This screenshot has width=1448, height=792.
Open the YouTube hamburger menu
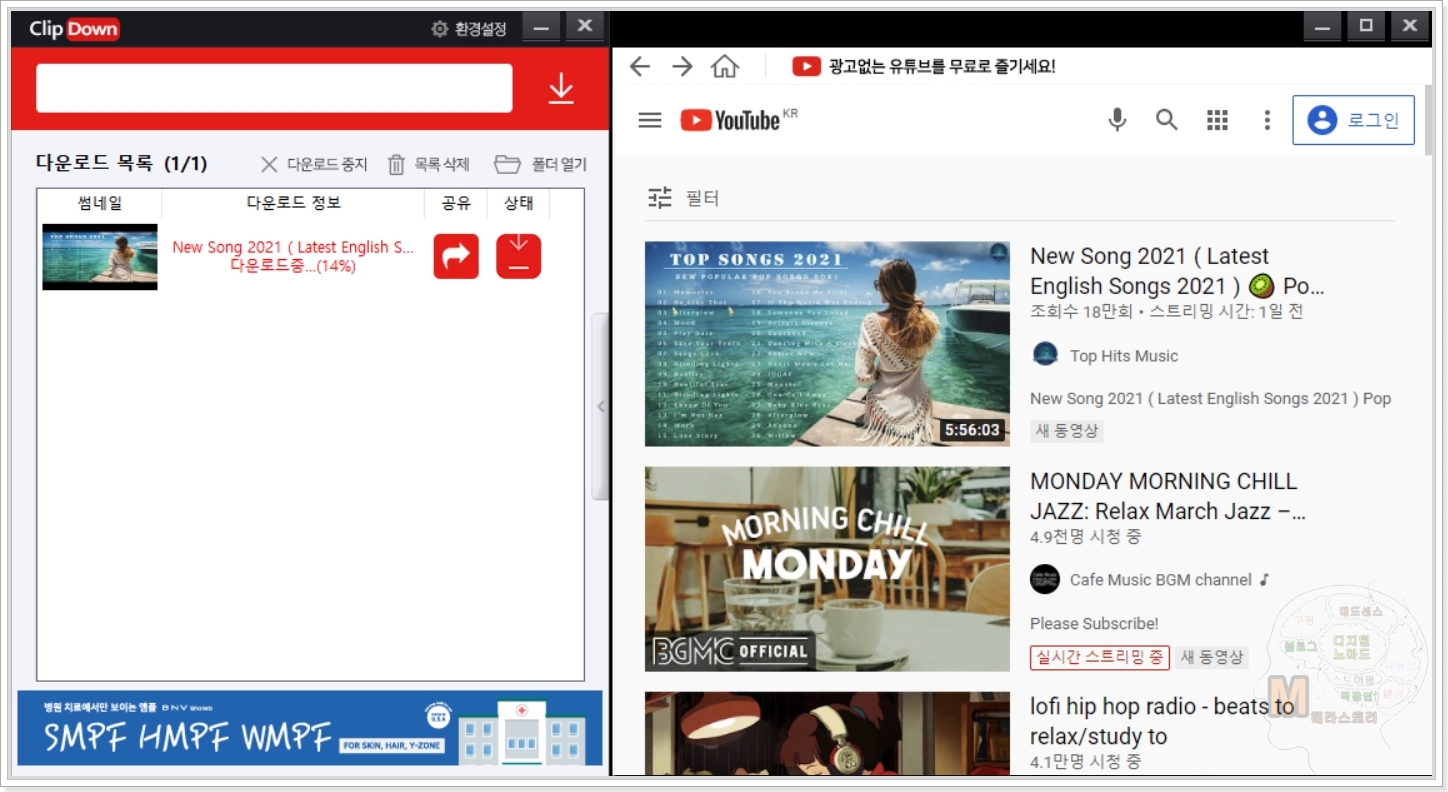point(650,120)
